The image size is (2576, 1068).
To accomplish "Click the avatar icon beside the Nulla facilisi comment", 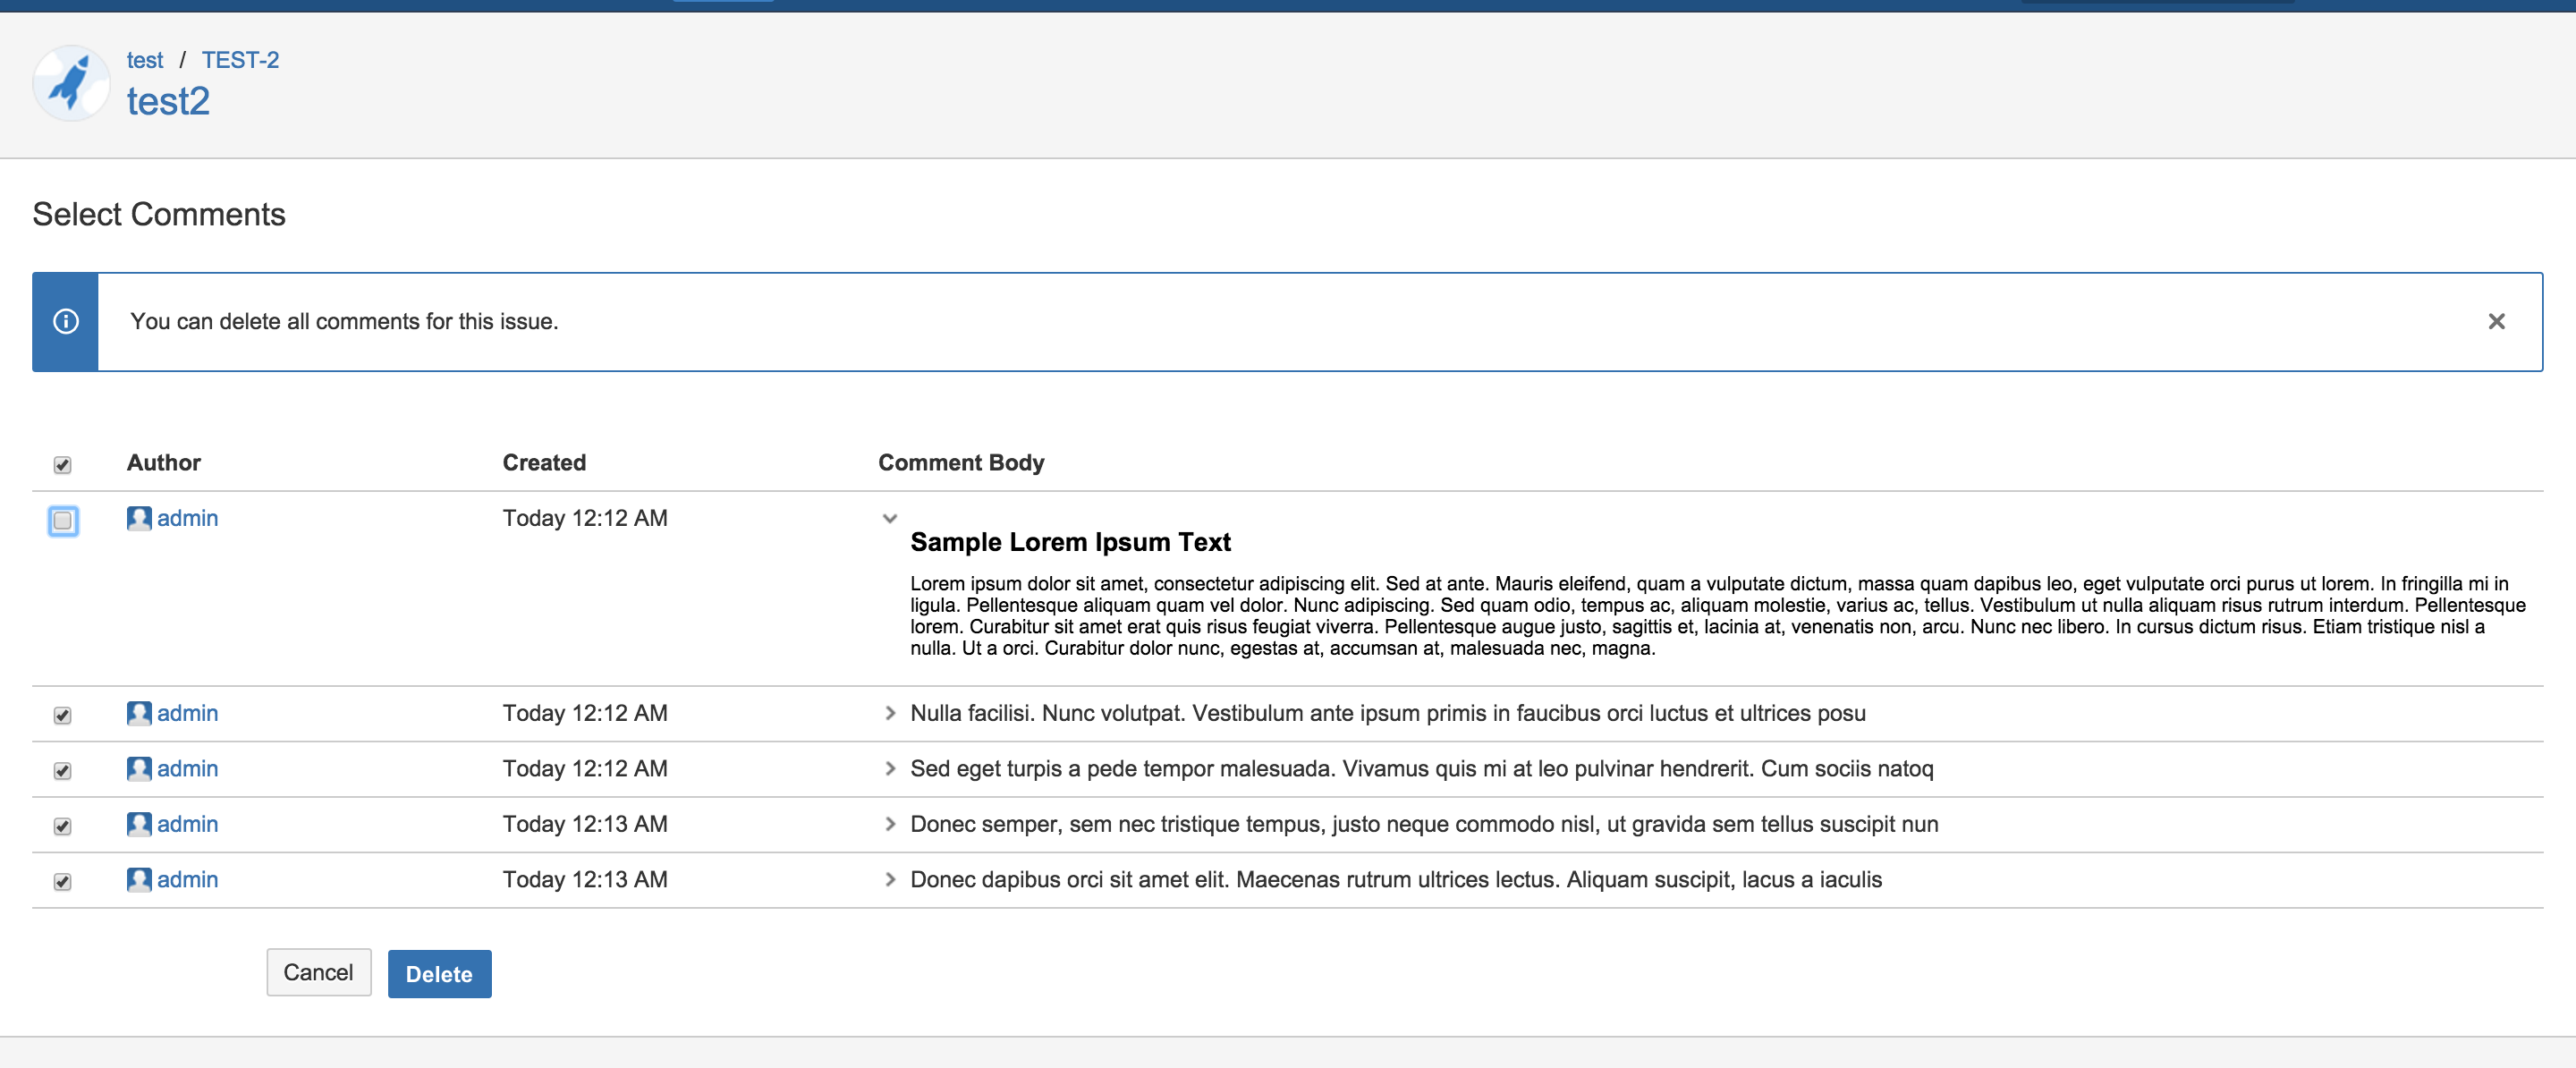I will (x=139, y=713).
